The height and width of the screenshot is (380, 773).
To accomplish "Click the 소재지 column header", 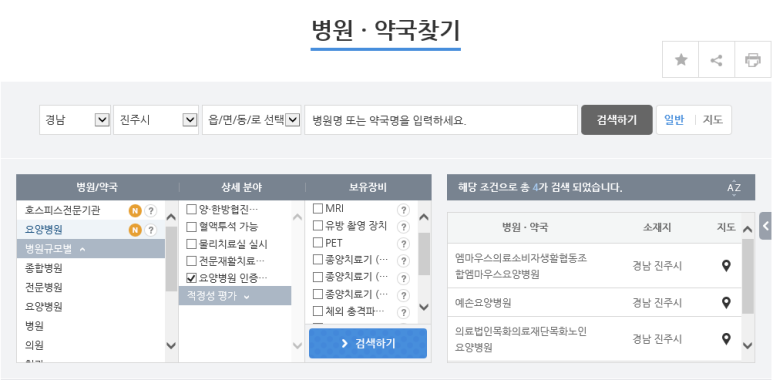I will [657, 227].
